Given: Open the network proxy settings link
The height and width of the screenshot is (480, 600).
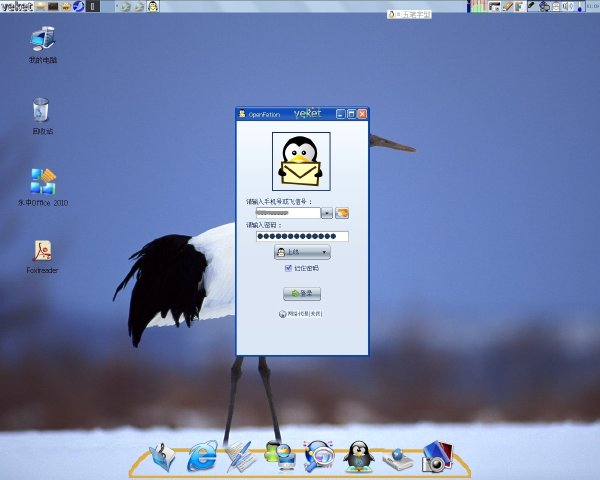Looking at the screenshot, I should point(301,314).
